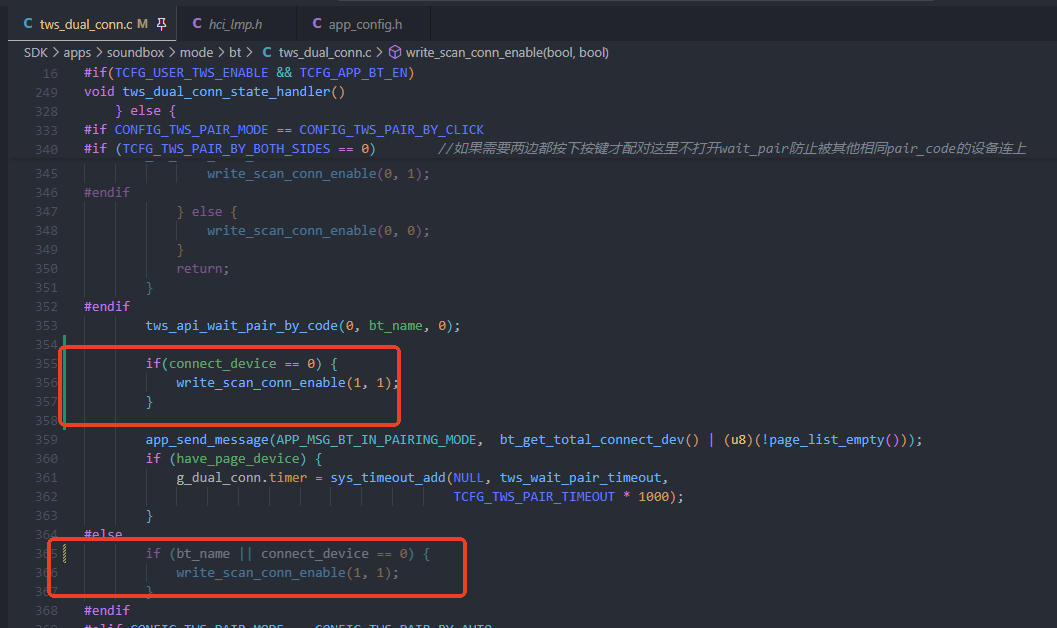The height and width of the screenshot is (628, 1057).
Task: Expand the soundbox breadcrumb segment
Action: (x=135, y=53)
